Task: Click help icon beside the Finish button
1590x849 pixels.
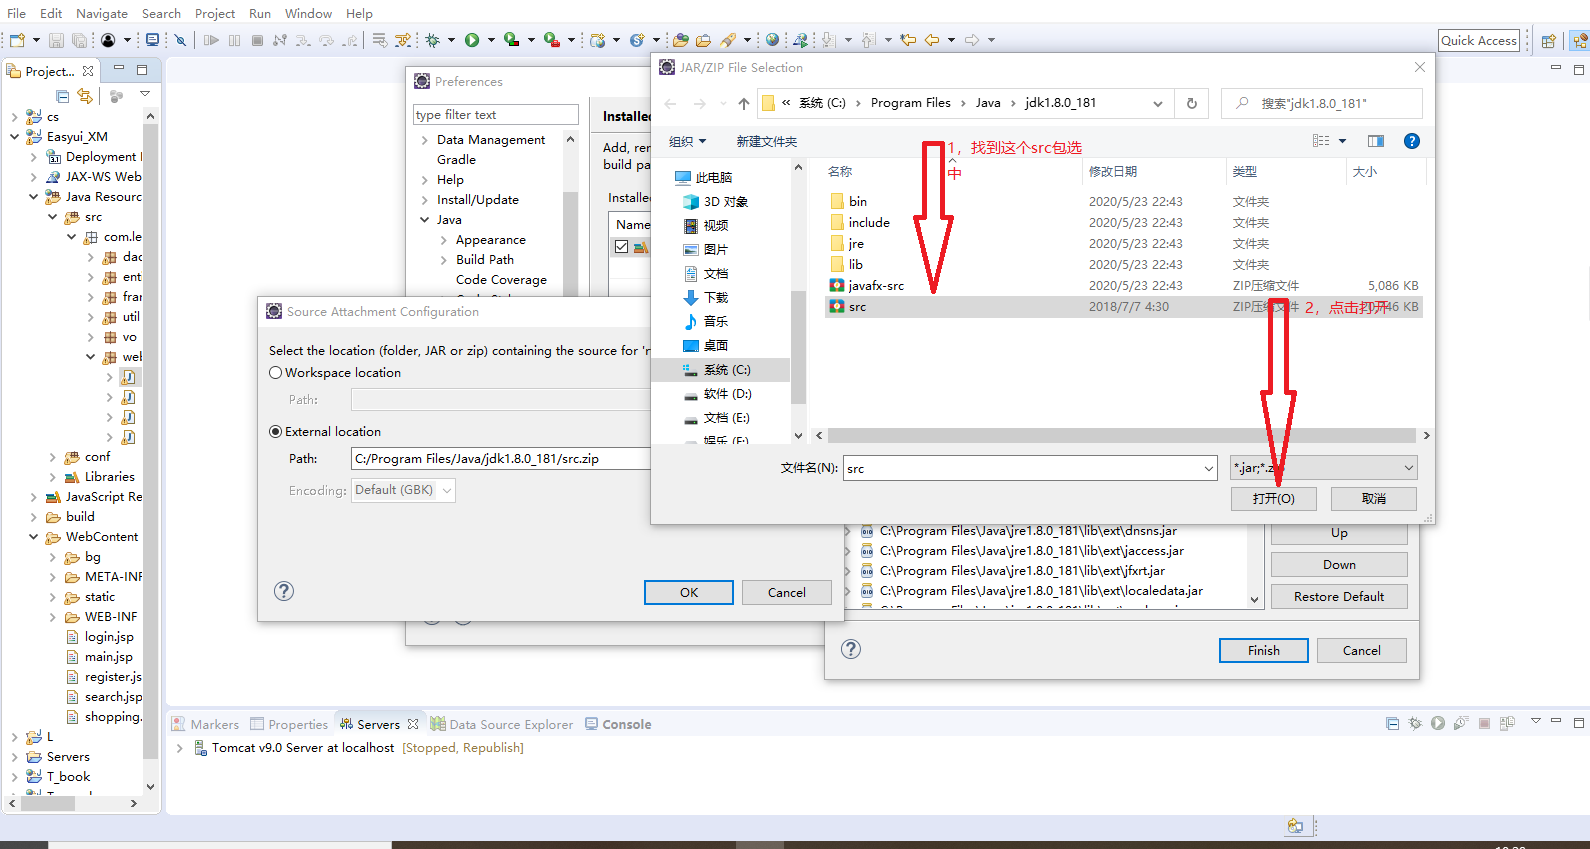Action: tap(851, 649)
